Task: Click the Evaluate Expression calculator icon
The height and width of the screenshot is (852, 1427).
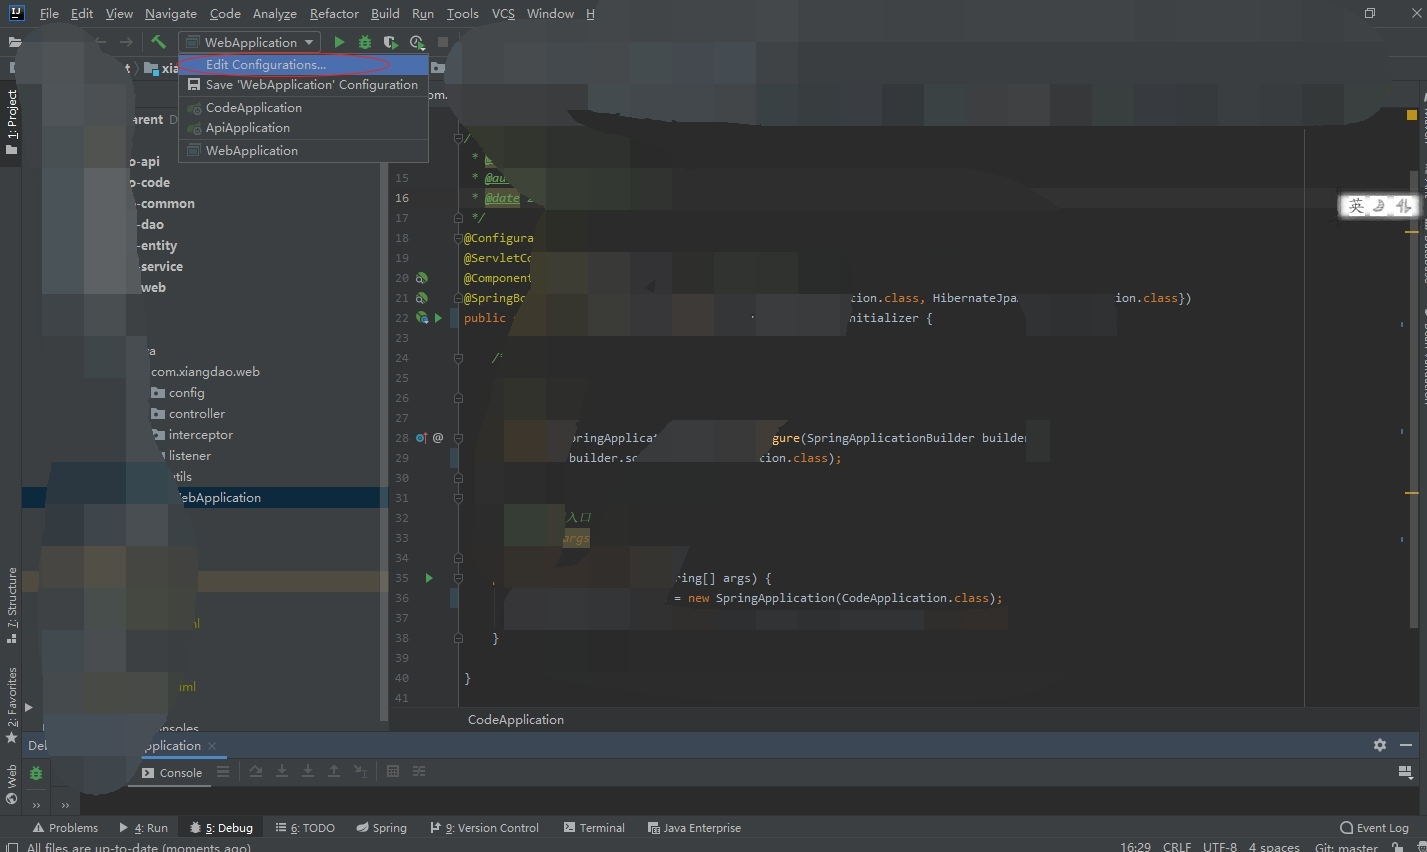Action: [x=393, y=772]
